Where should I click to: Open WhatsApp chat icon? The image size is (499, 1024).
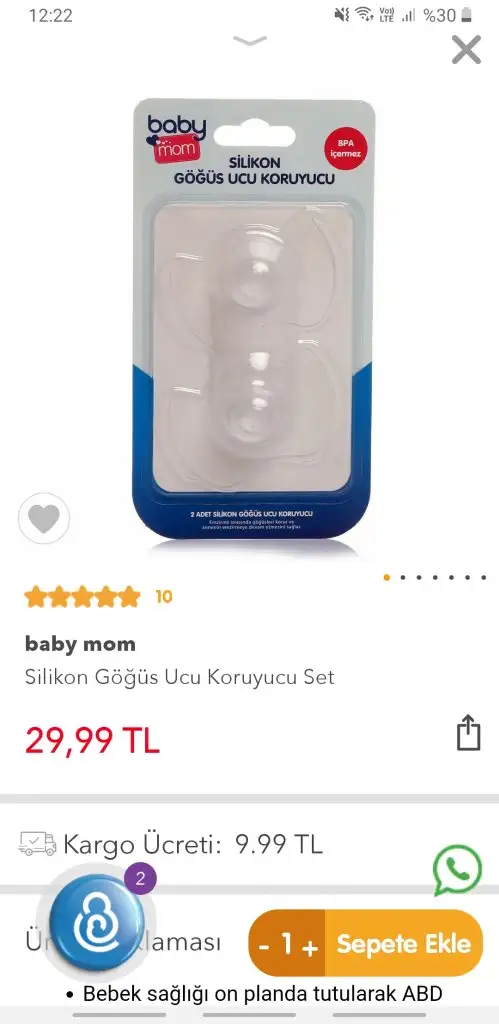[x=457, y=870]
